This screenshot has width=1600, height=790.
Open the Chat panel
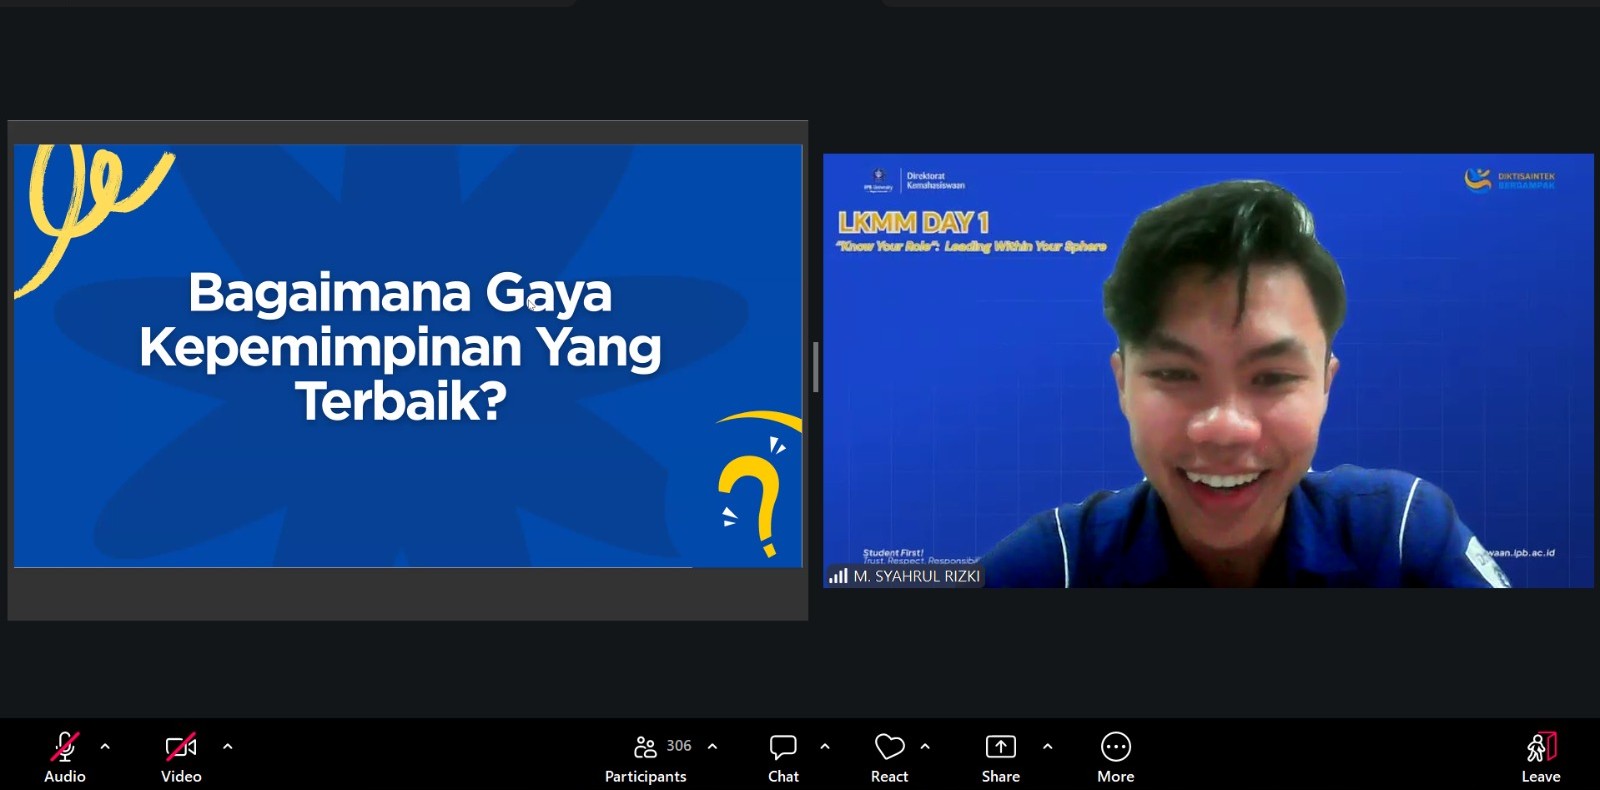(x=783, y=758)
